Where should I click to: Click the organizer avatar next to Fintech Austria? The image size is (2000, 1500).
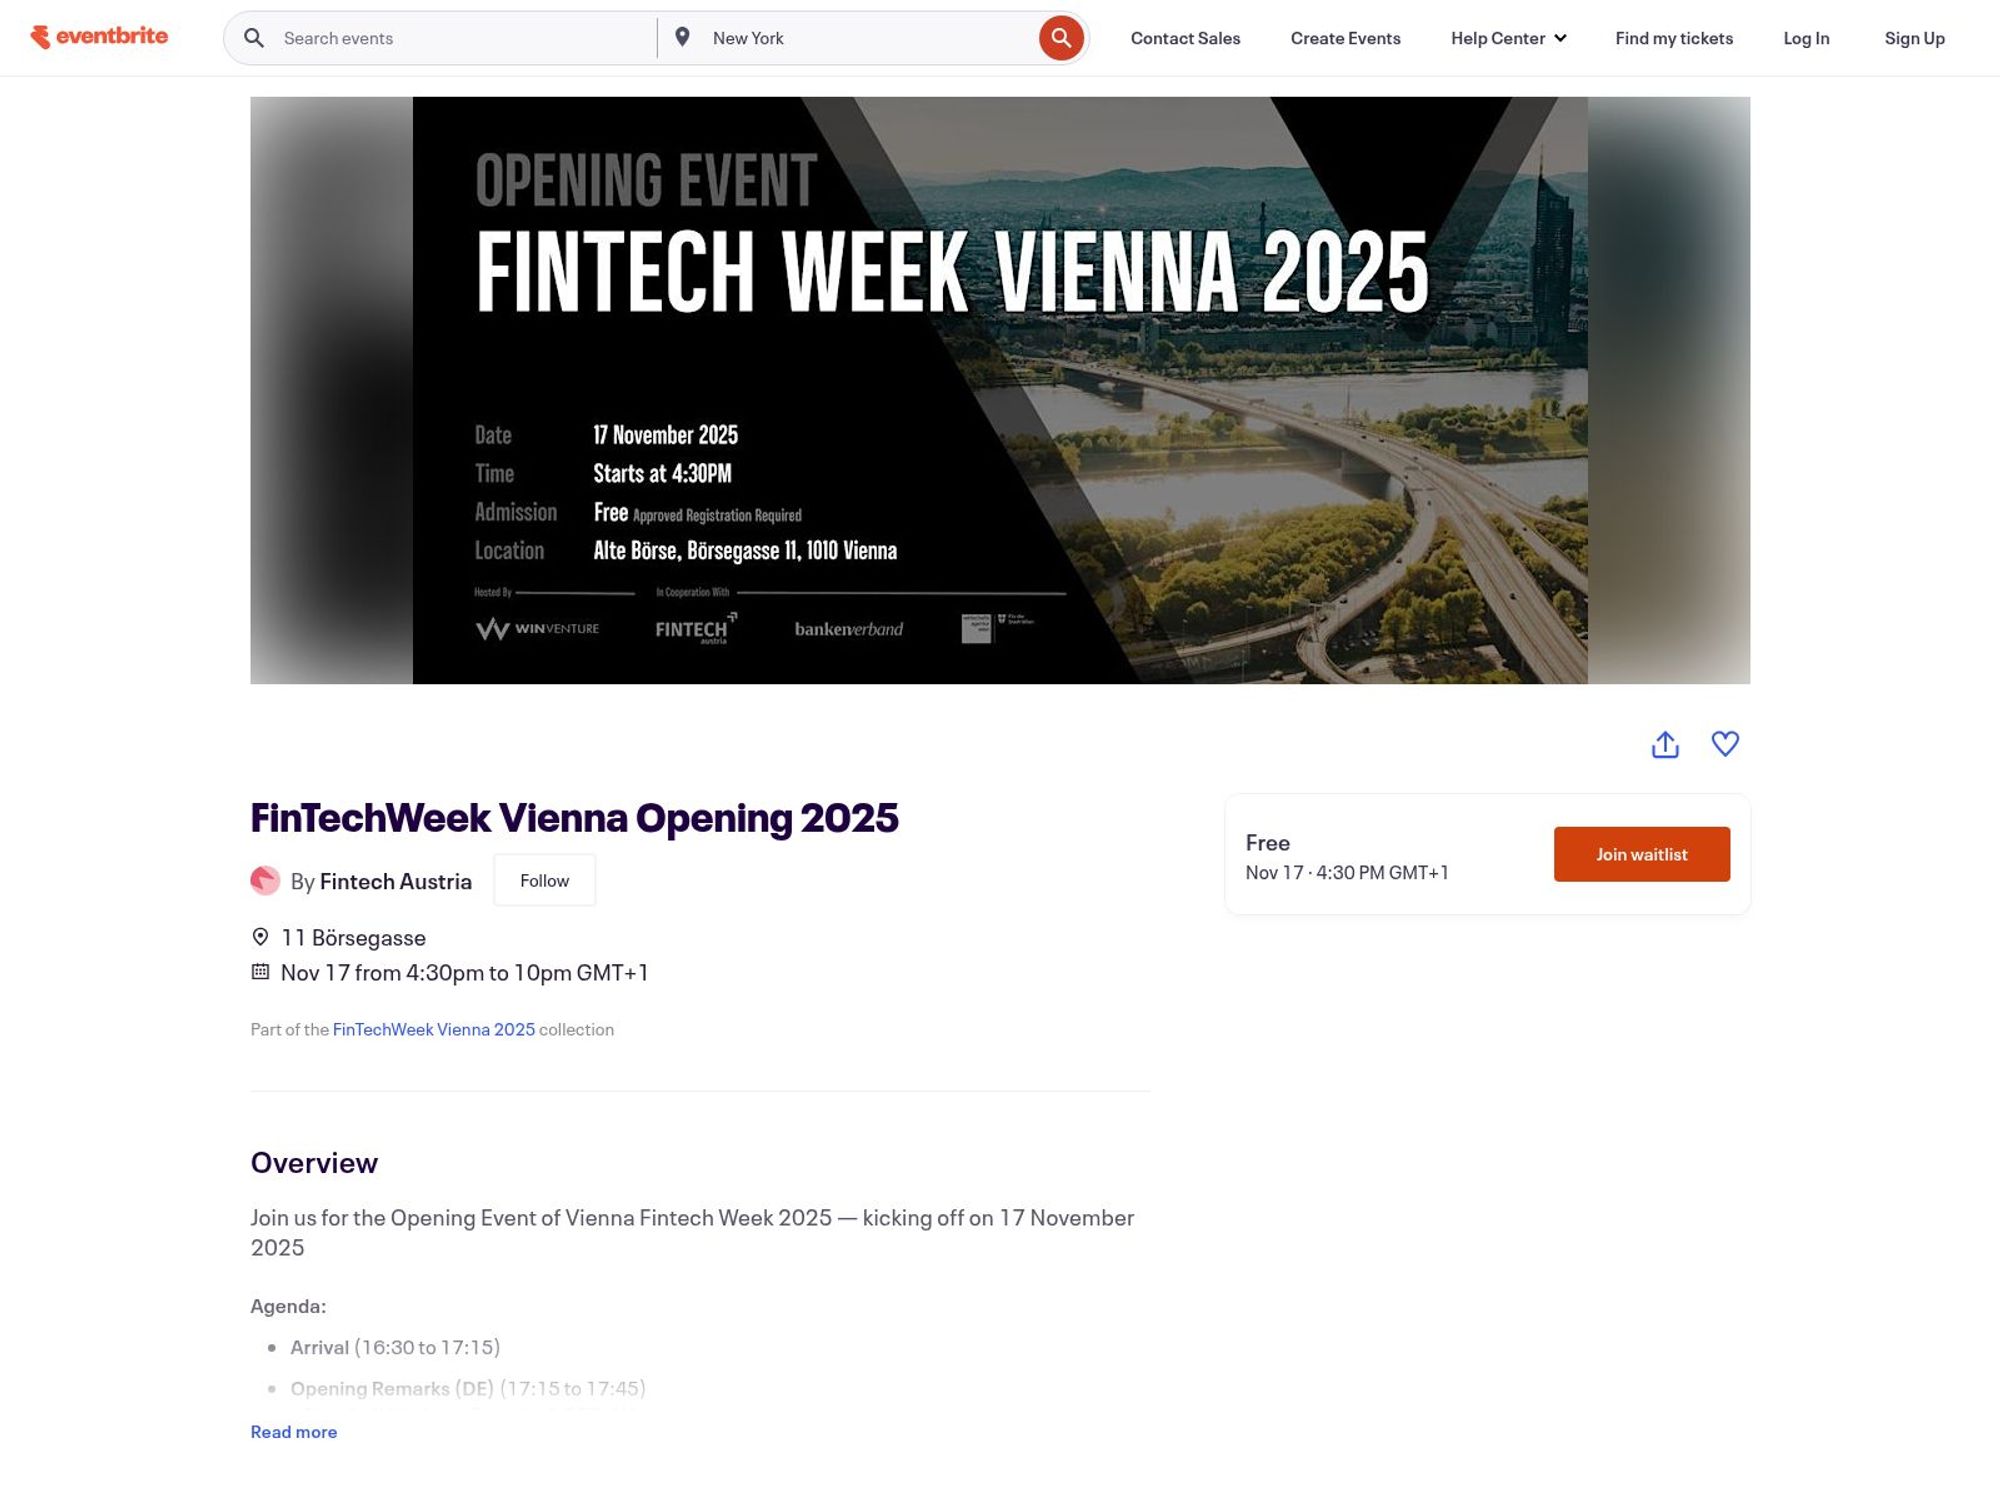click(264, 880)
